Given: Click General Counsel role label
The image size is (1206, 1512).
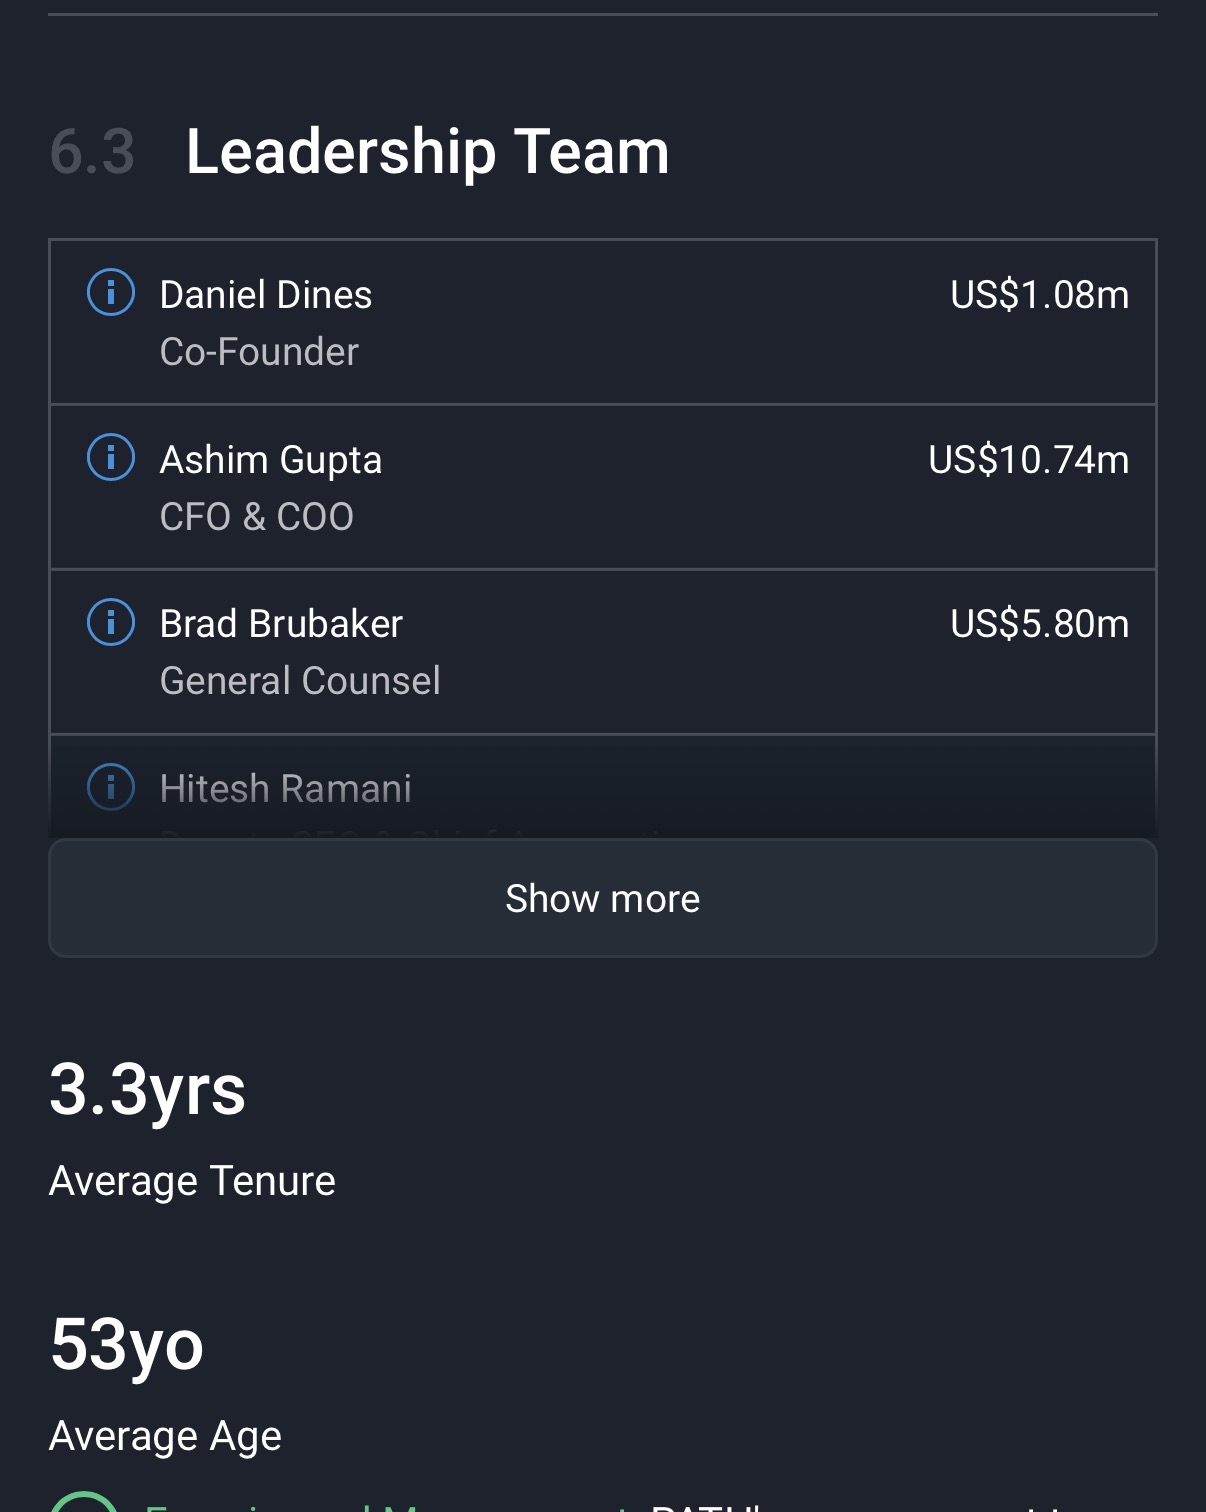Looking at the screenshot, I should pyautogui.click(x=300, y=681).
